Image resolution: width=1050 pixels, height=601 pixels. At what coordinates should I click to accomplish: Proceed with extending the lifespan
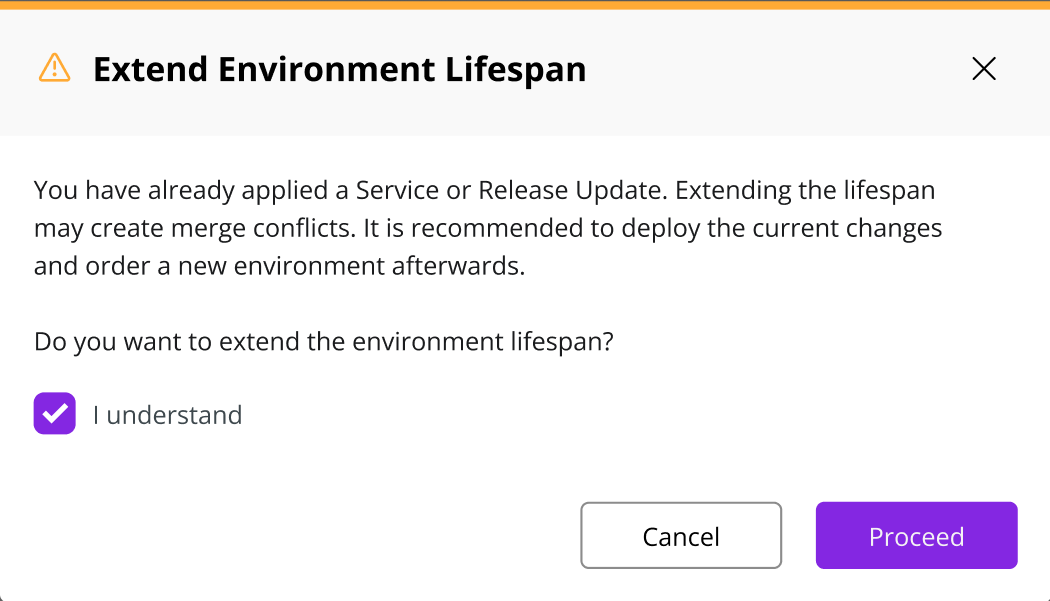click(x=917, y=535)
